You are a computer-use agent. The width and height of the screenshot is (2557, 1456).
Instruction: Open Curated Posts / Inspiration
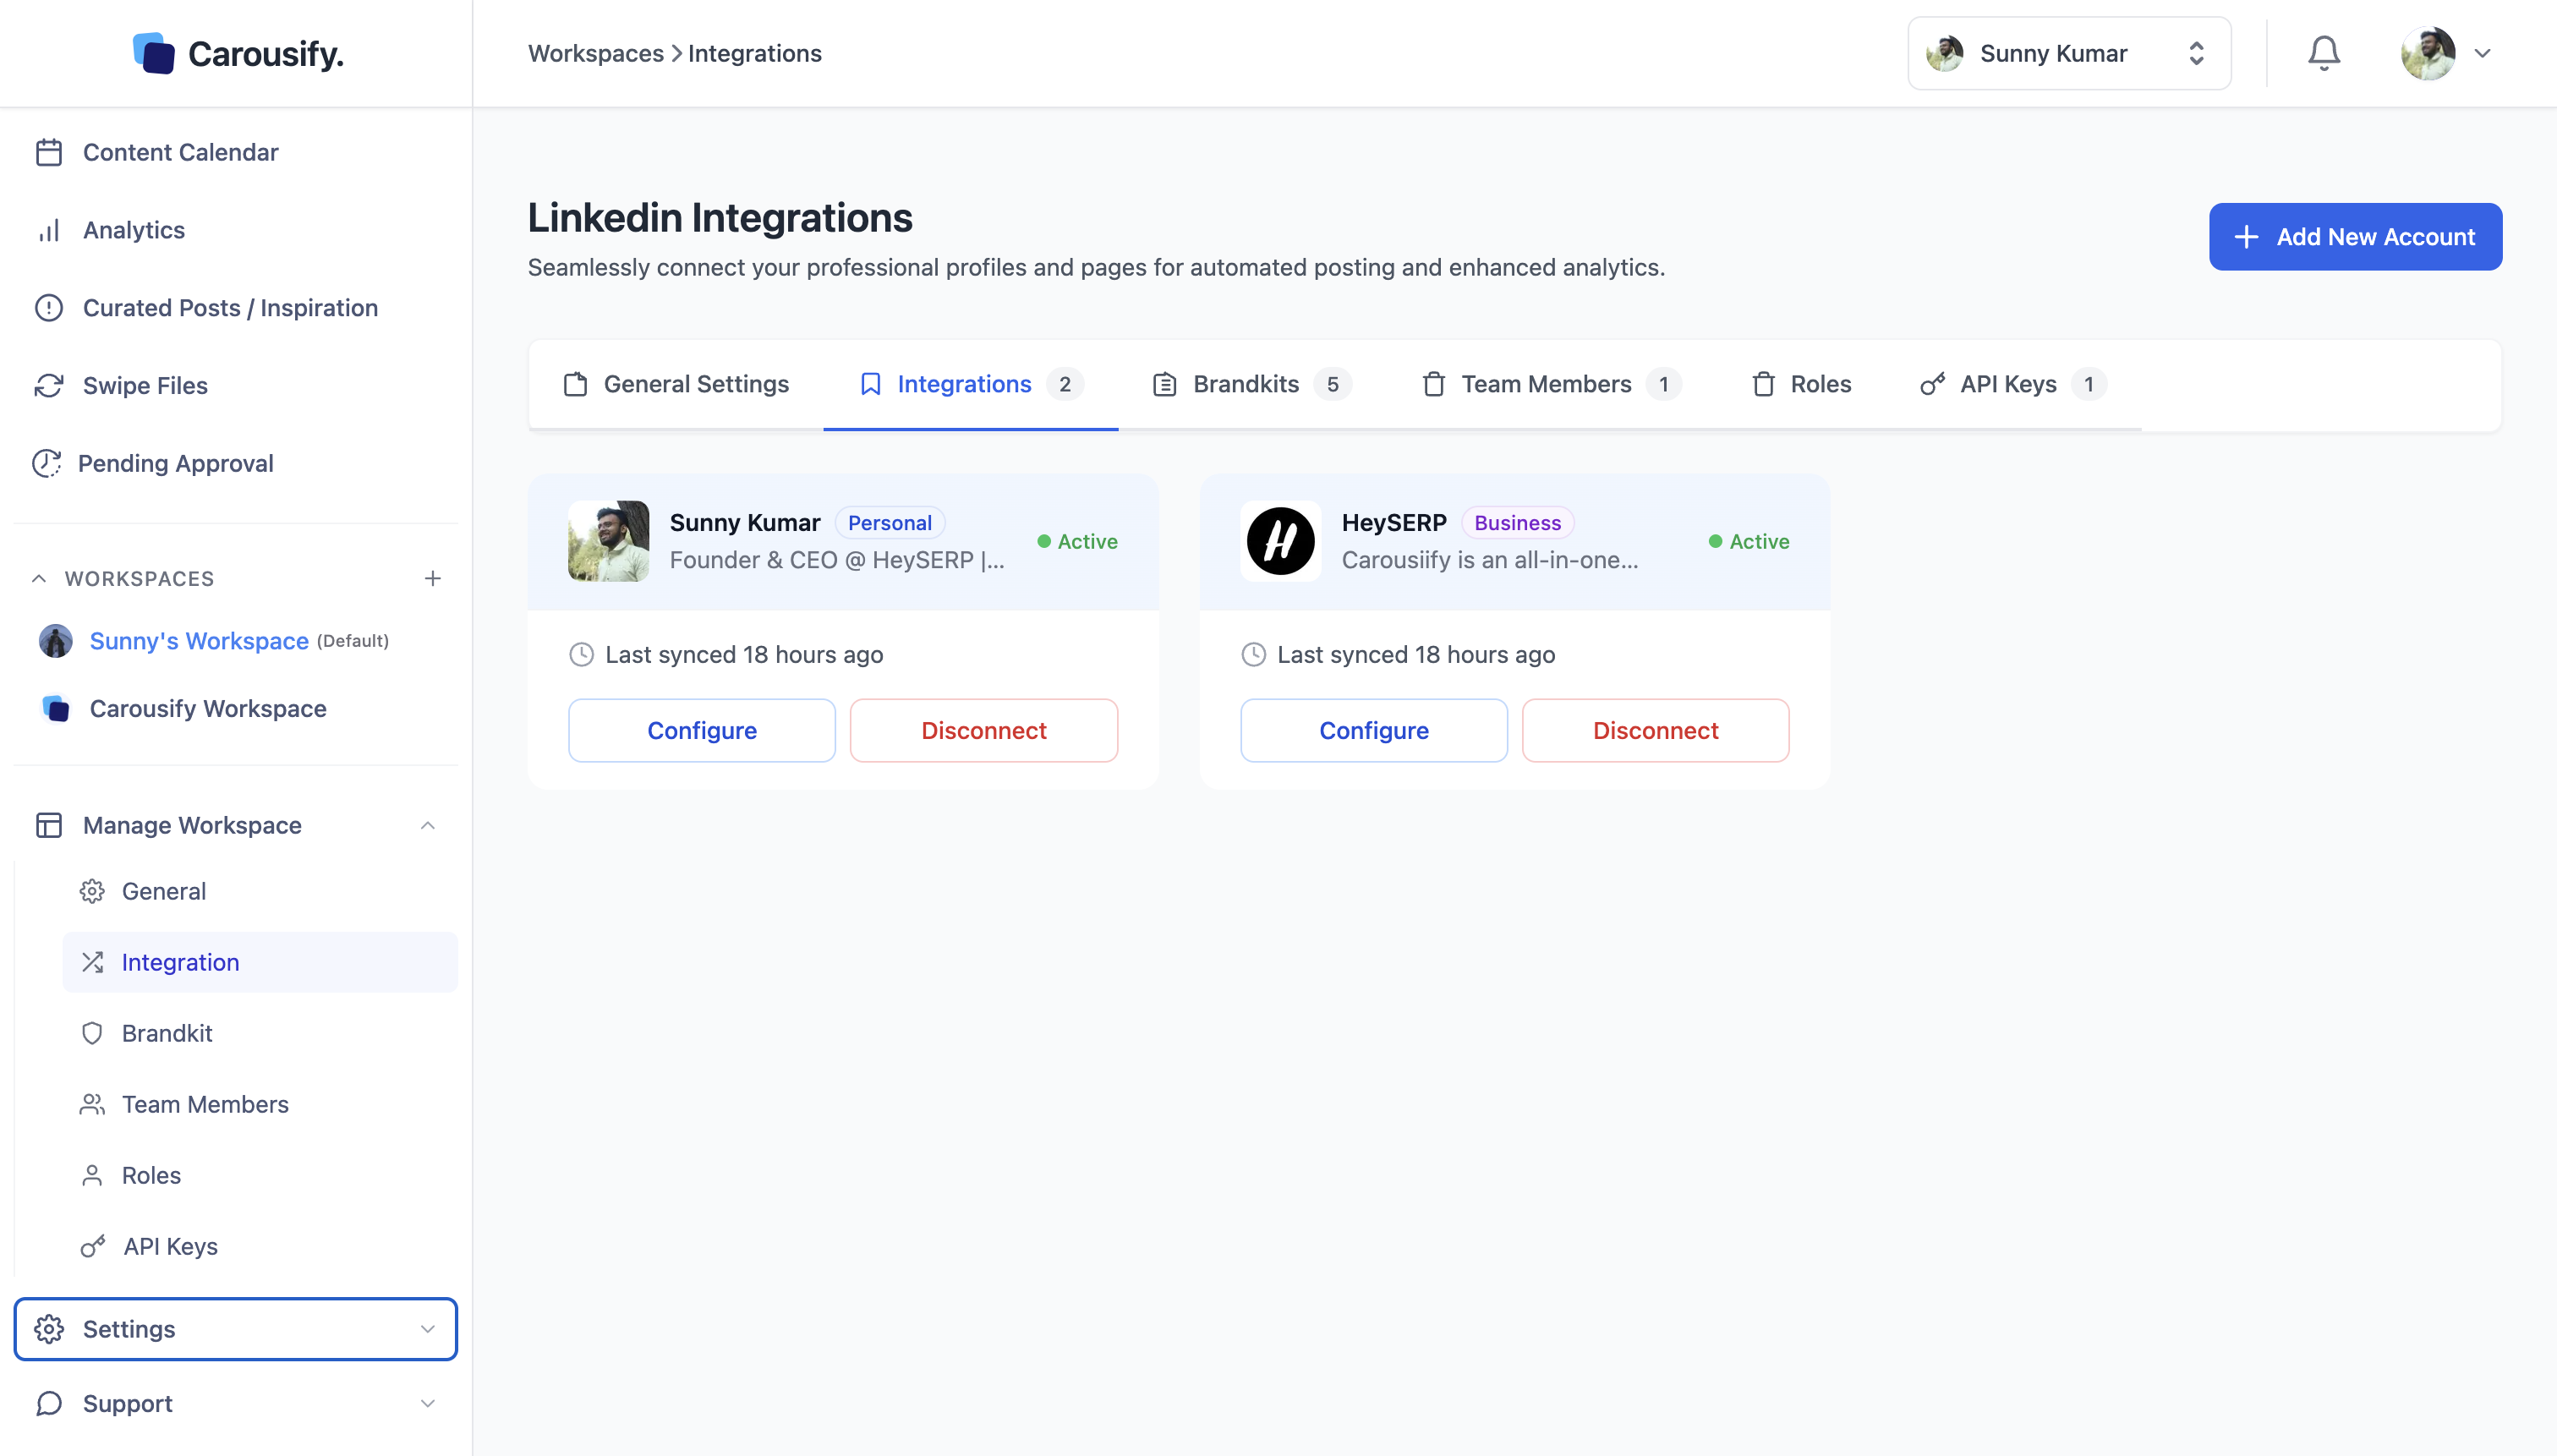pos(229,308)
